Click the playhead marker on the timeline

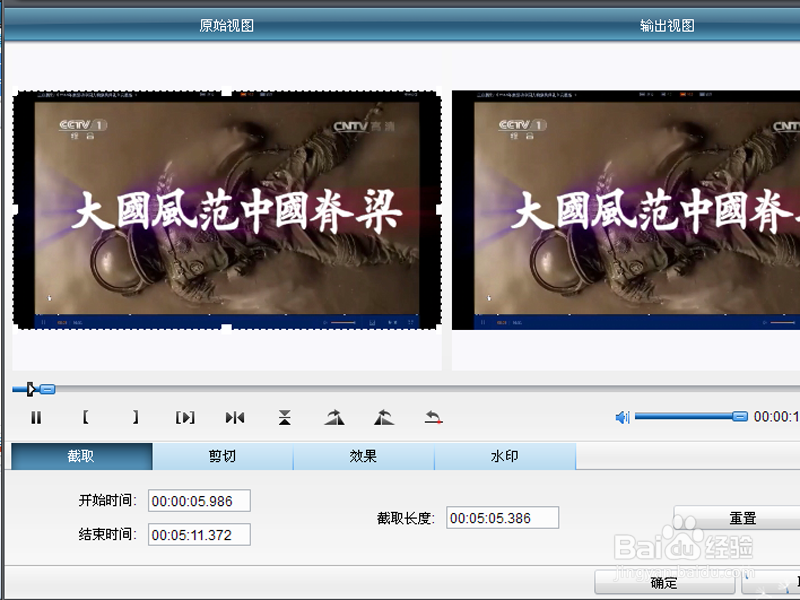31,389
